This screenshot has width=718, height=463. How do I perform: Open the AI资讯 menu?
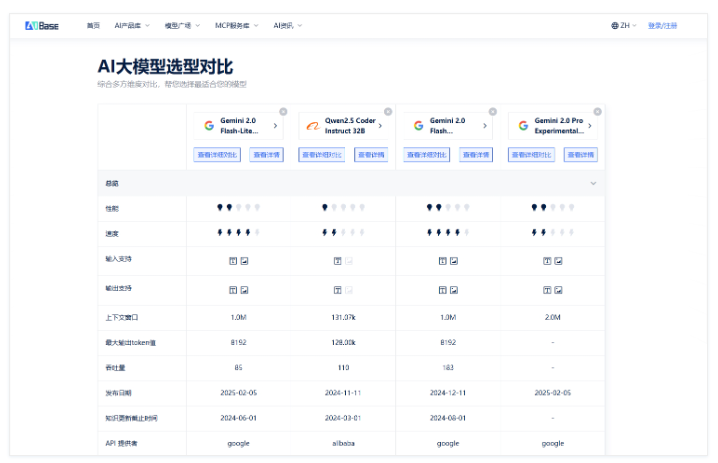283,26
